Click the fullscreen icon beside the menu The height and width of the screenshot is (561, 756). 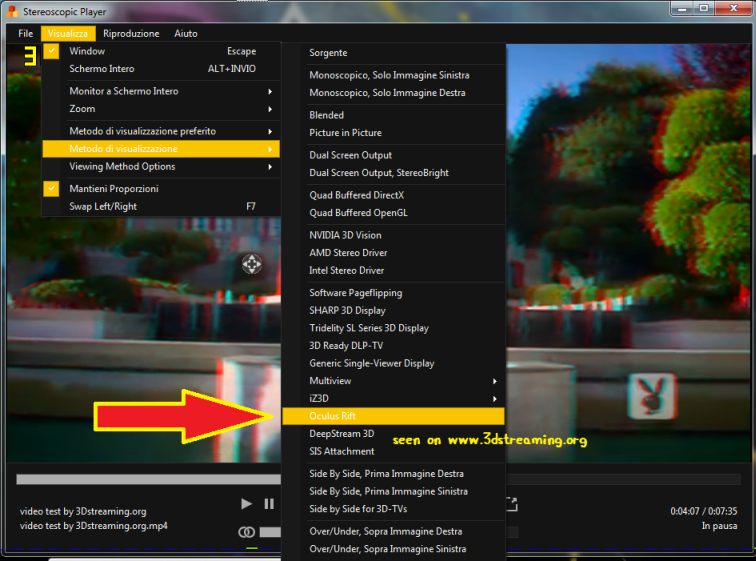tap(512, 504)
